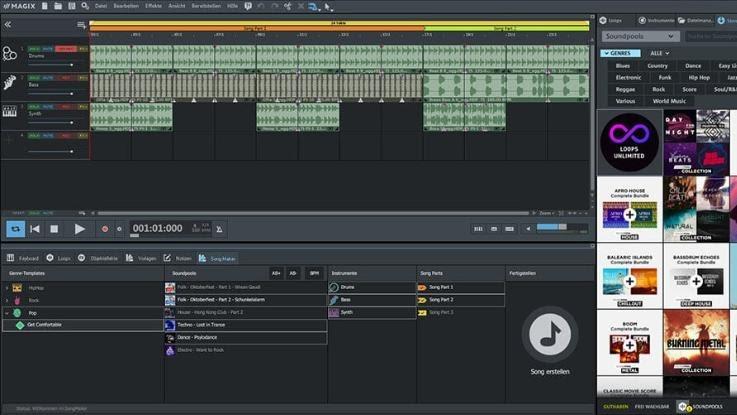Save the project with the disk icon

71,6
